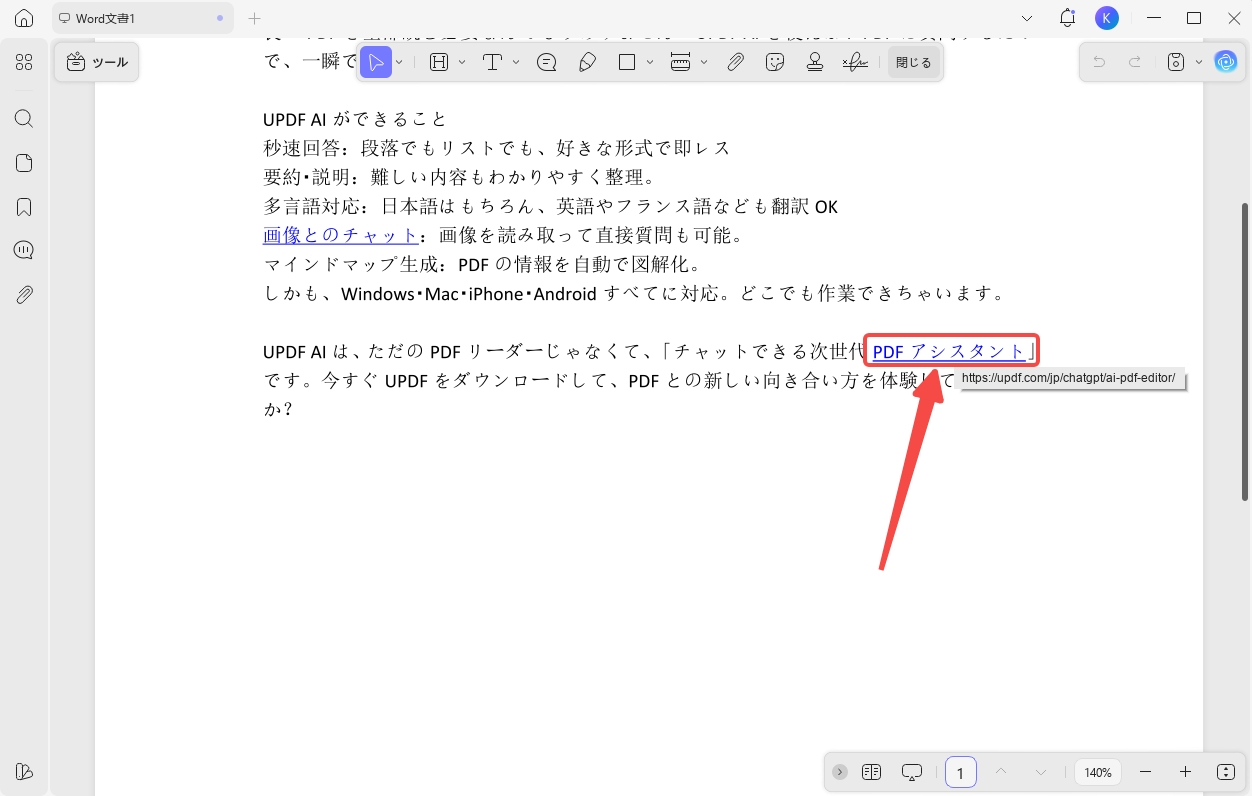Screen dimensions: 1252x796
Task: Open the 140% zoom level box
Action: tap(1098, 772)
